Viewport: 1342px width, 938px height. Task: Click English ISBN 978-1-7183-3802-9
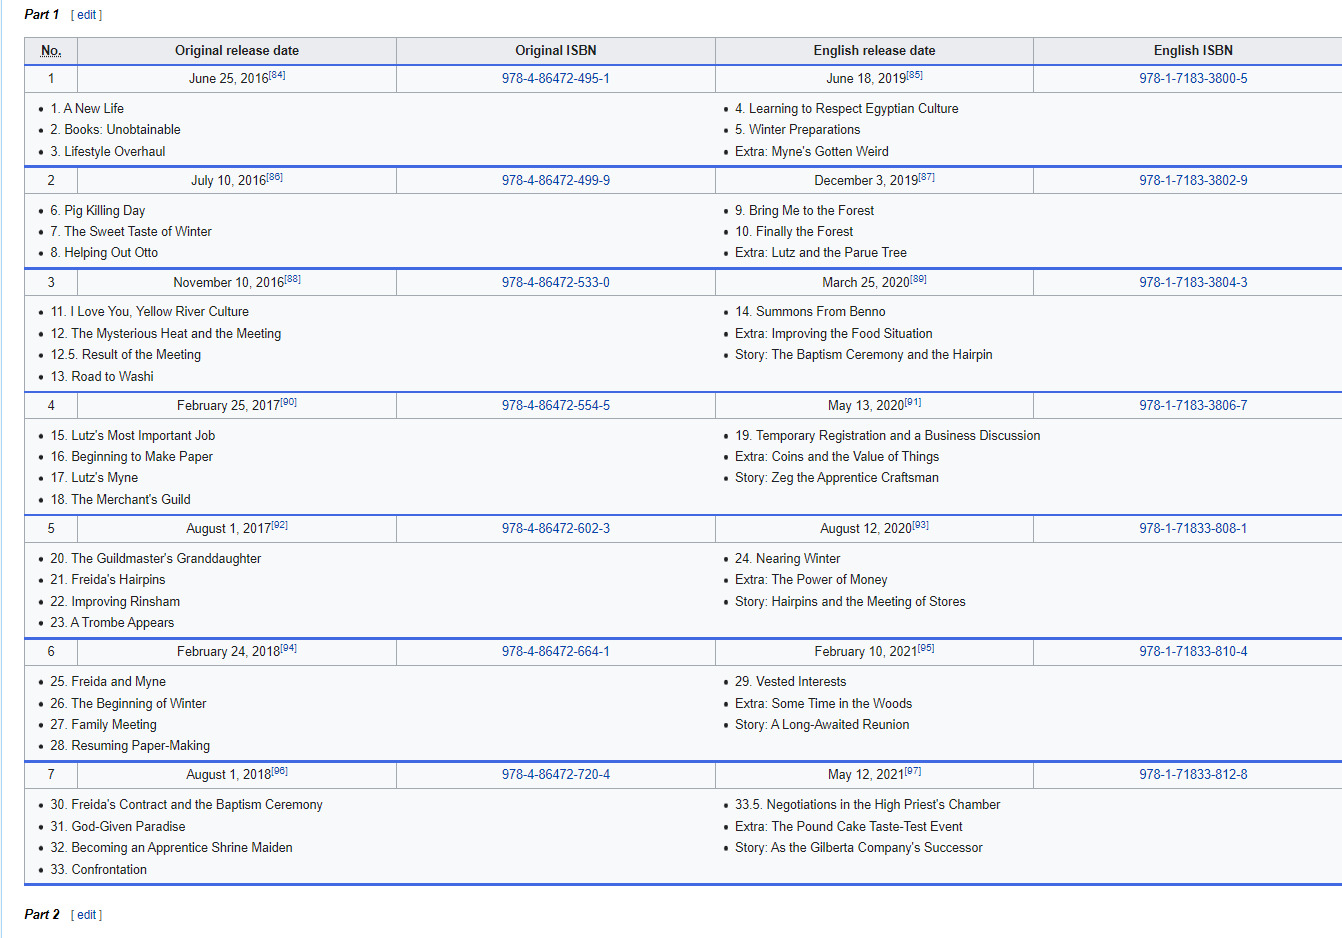[1192, 181]
